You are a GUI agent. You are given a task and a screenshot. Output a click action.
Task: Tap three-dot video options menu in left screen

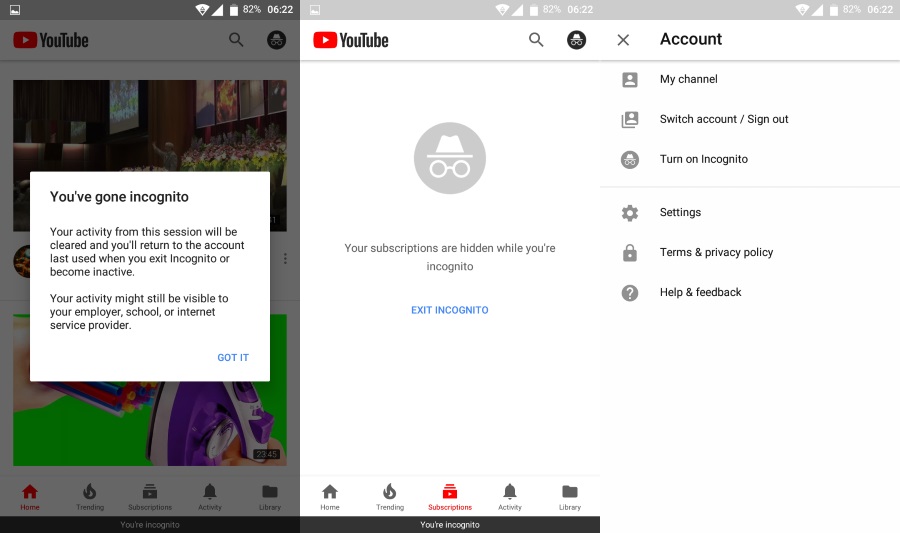pos(285,259)
